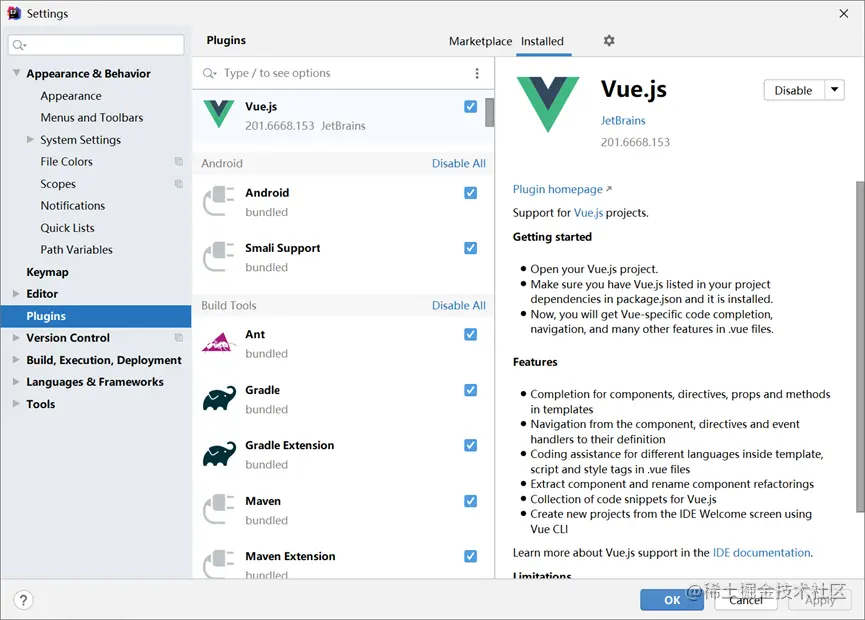The width and height of the screenshot is (865, 620).
Task: Open the plugins gear settings menu
Action: pyautogui.click(x=608, y=40)
